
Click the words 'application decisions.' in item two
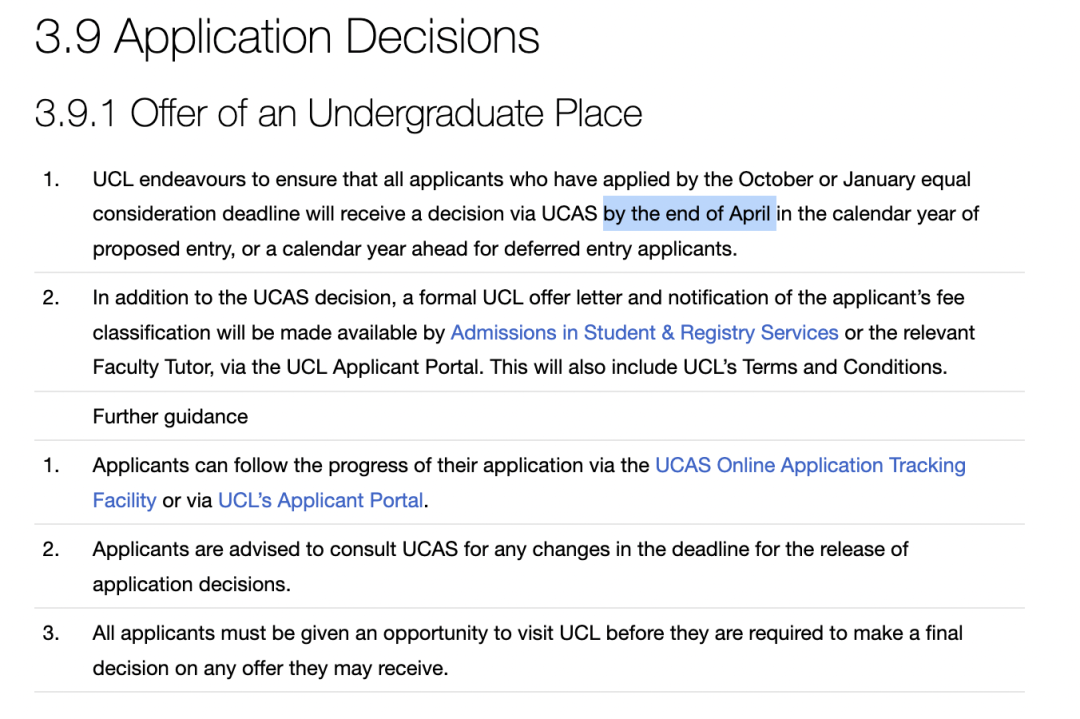[191, 585]
